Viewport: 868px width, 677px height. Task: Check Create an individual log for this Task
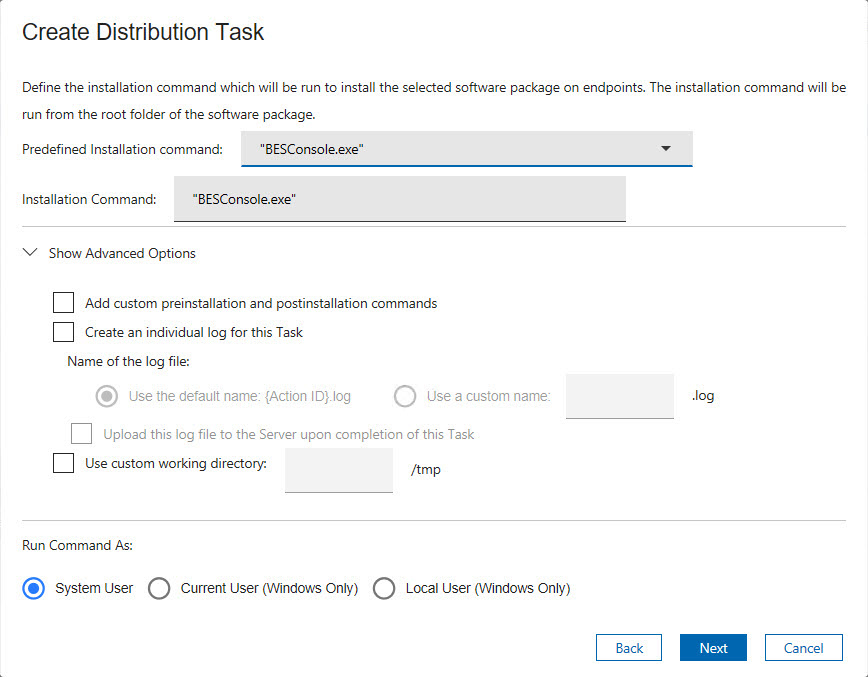point(64,332)
